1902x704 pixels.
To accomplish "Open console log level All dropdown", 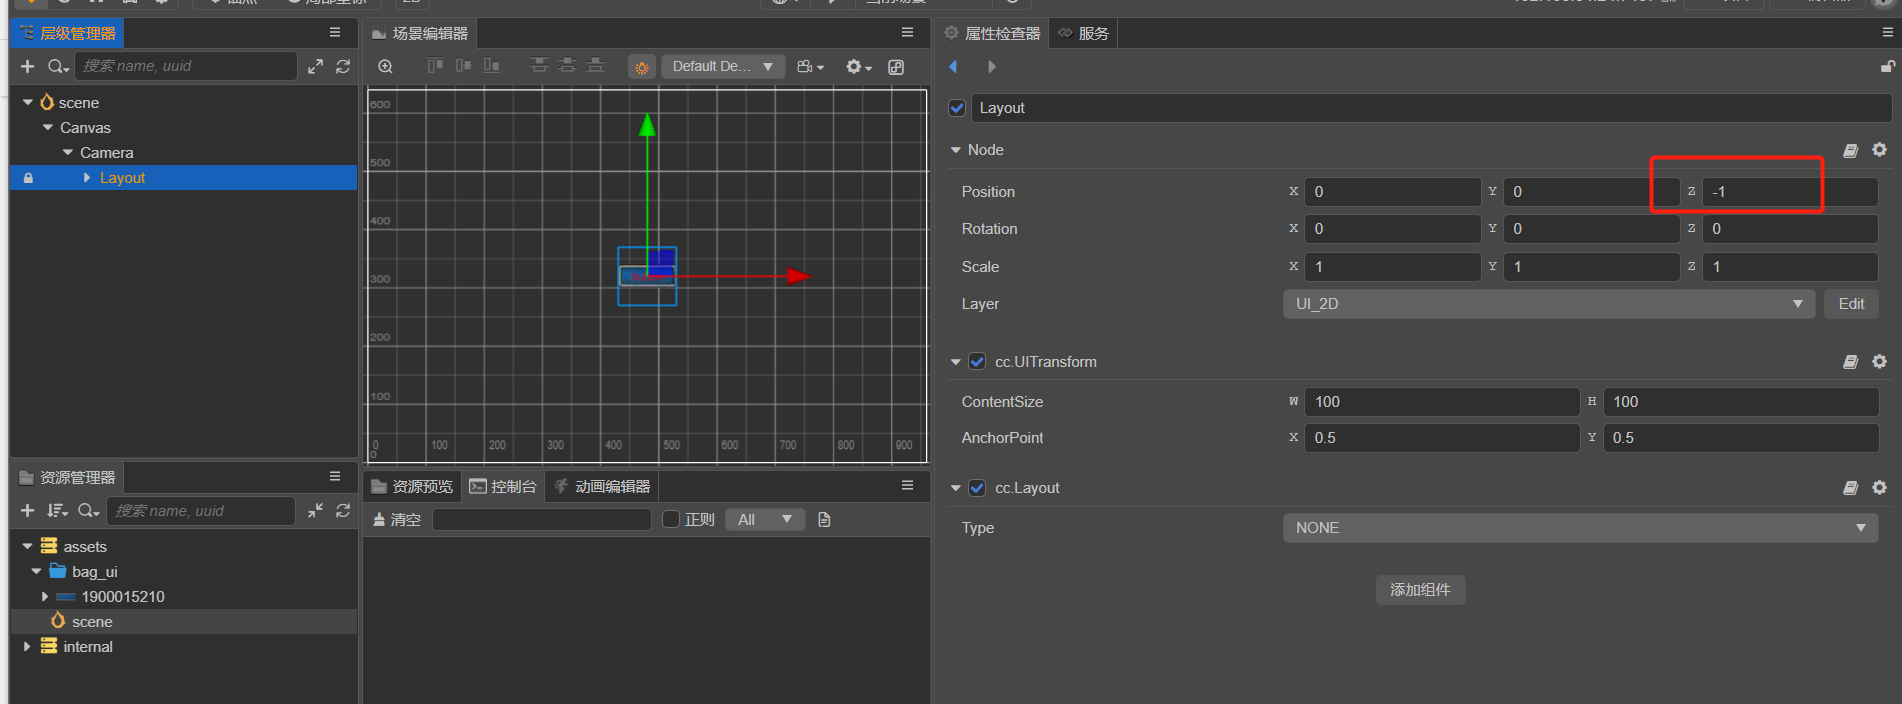I will click(x=764, y=519).
